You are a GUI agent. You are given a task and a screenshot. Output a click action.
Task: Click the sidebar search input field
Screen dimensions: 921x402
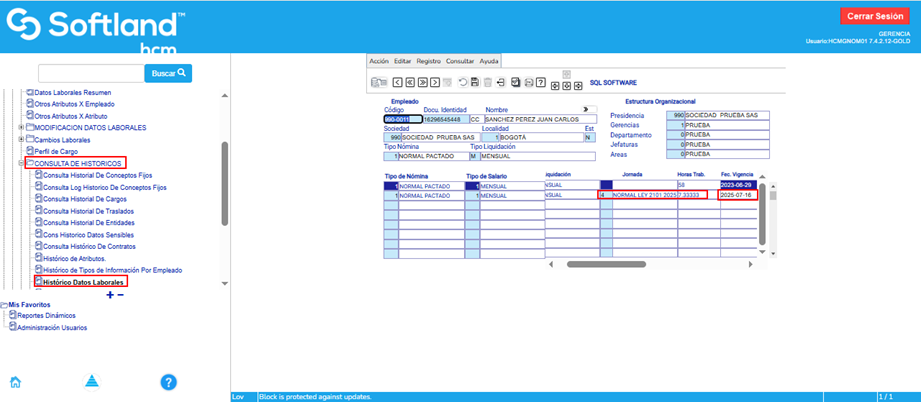90,73
